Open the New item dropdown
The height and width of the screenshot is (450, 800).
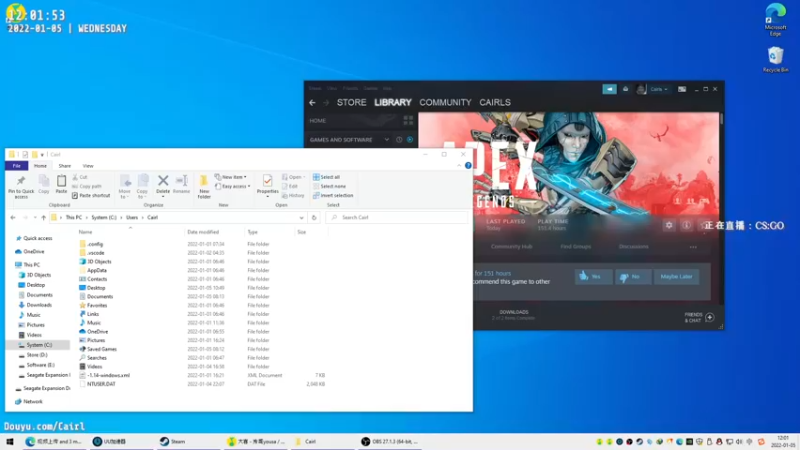click(x=231, y=177)
